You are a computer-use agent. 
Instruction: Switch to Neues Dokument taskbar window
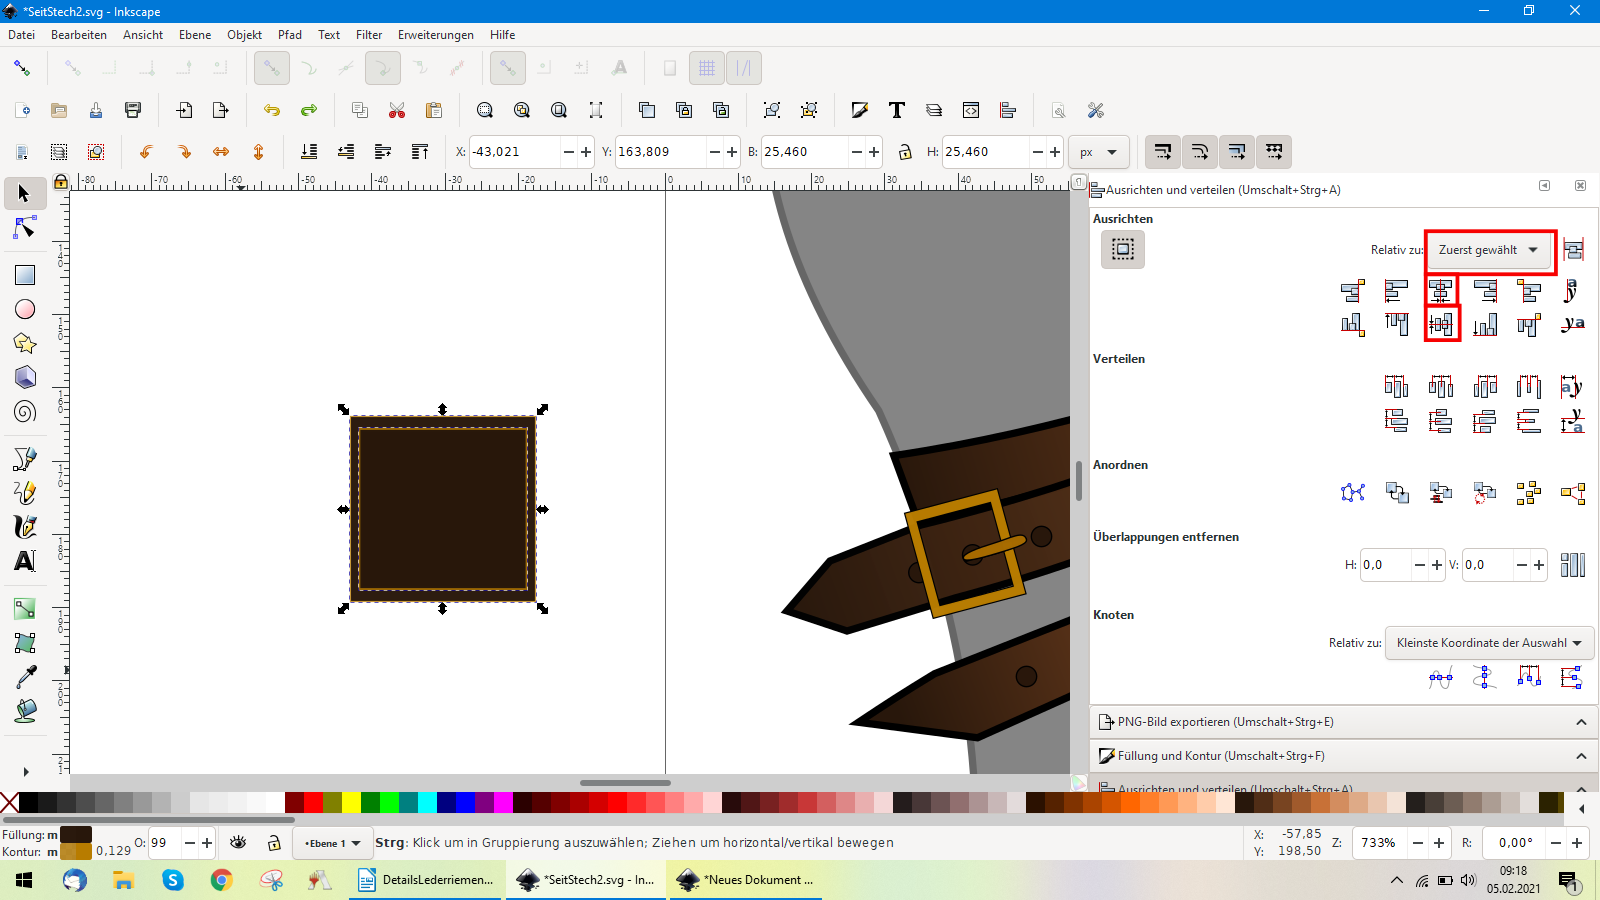[x=745, y=880]
